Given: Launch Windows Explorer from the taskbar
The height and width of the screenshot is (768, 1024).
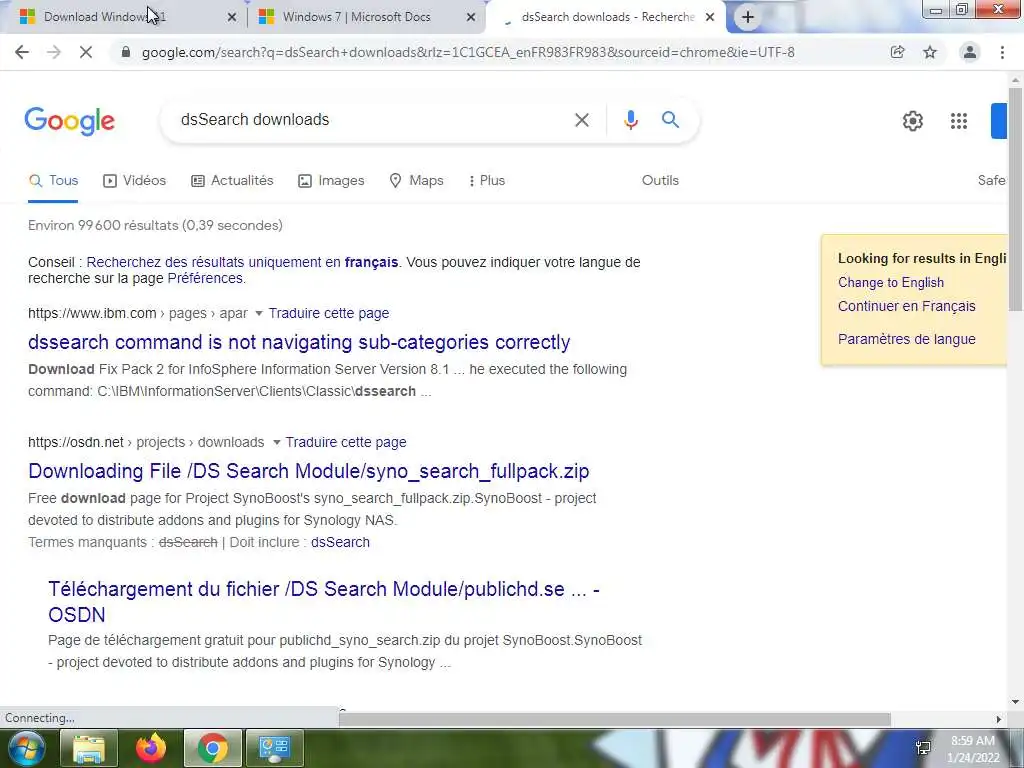Looking at the screenshot, I should pos(88,748).
